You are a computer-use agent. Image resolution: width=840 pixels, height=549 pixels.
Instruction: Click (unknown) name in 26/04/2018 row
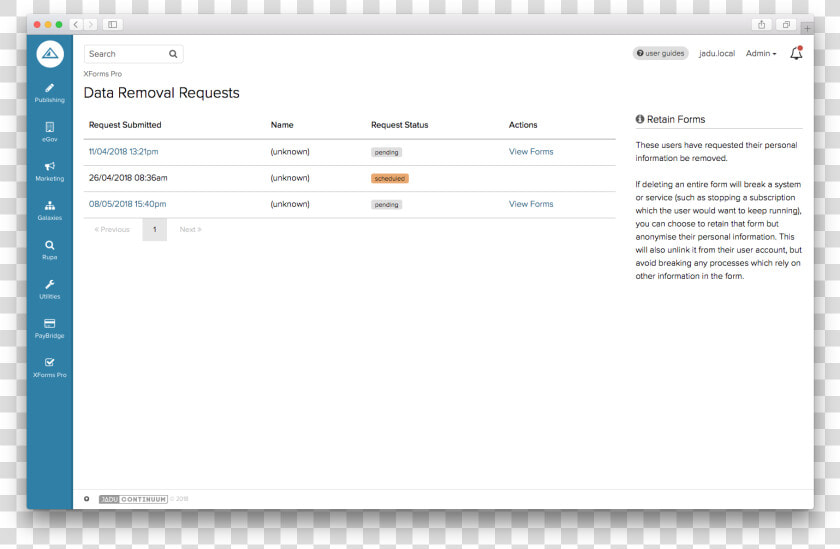tap(290, 178)
